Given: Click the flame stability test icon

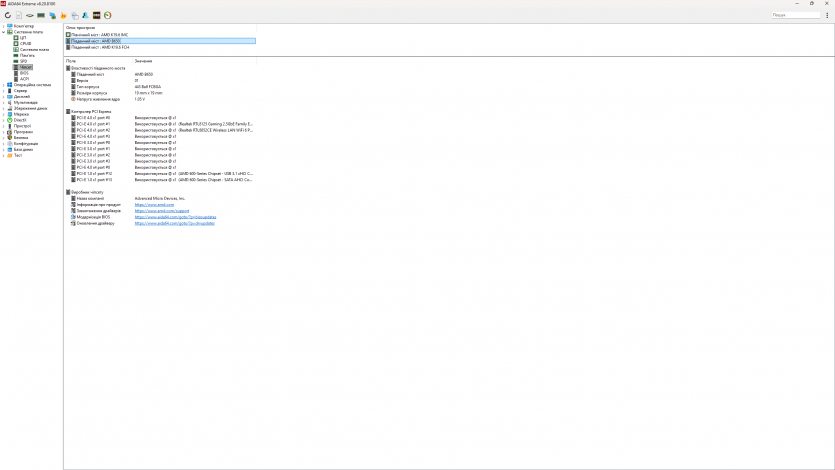Looking at the screenshot, I should [64, 15].
